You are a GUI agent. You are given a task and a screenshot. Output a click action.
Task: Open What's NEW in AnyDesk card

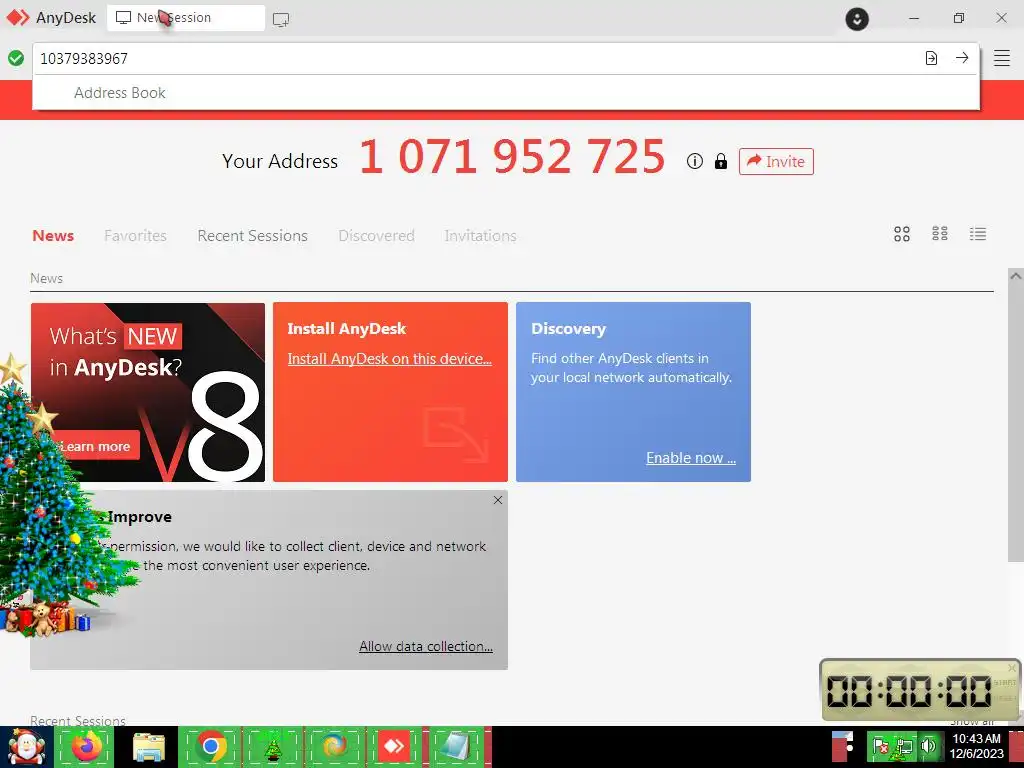148,392
